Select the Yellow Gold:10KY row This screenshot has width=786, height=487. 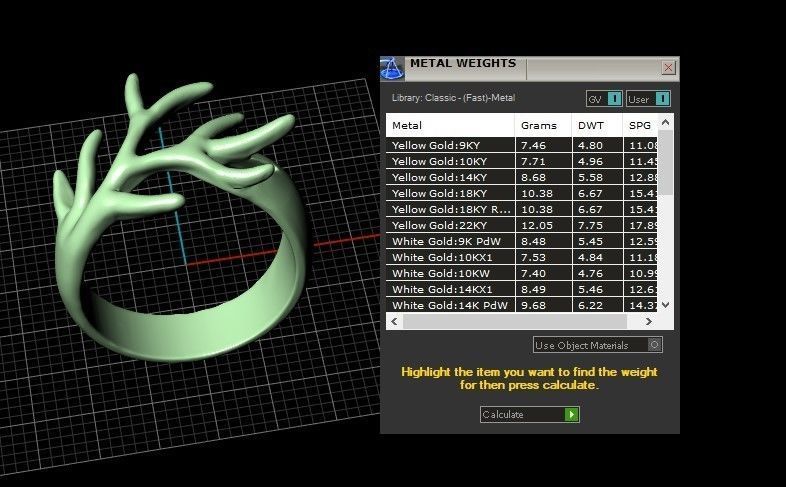pyautogui.click(x=521, y=161)
